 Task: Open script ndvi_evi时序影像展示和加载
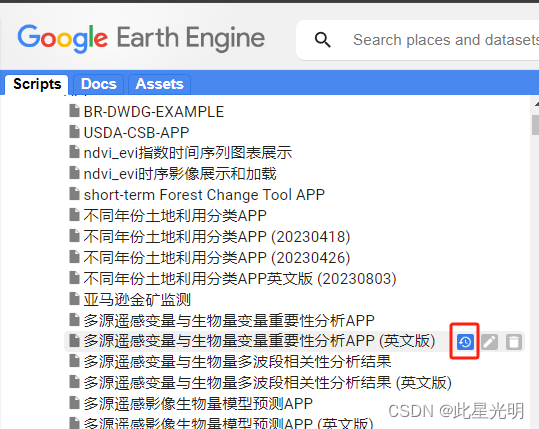[x=180, y=174]
